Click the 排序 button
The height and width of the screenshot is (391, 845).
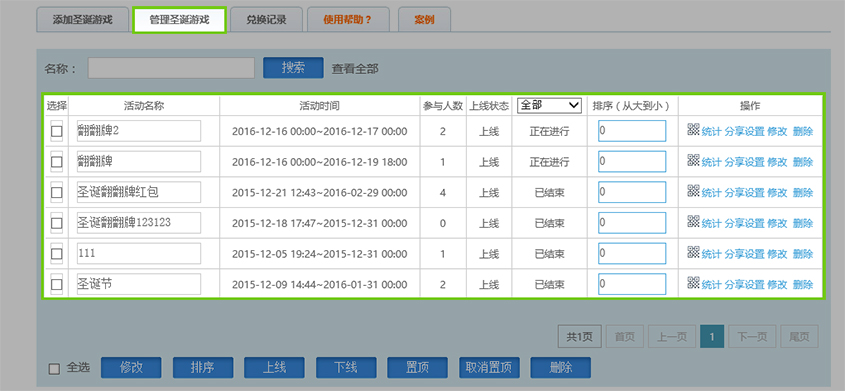pos(203,368)
